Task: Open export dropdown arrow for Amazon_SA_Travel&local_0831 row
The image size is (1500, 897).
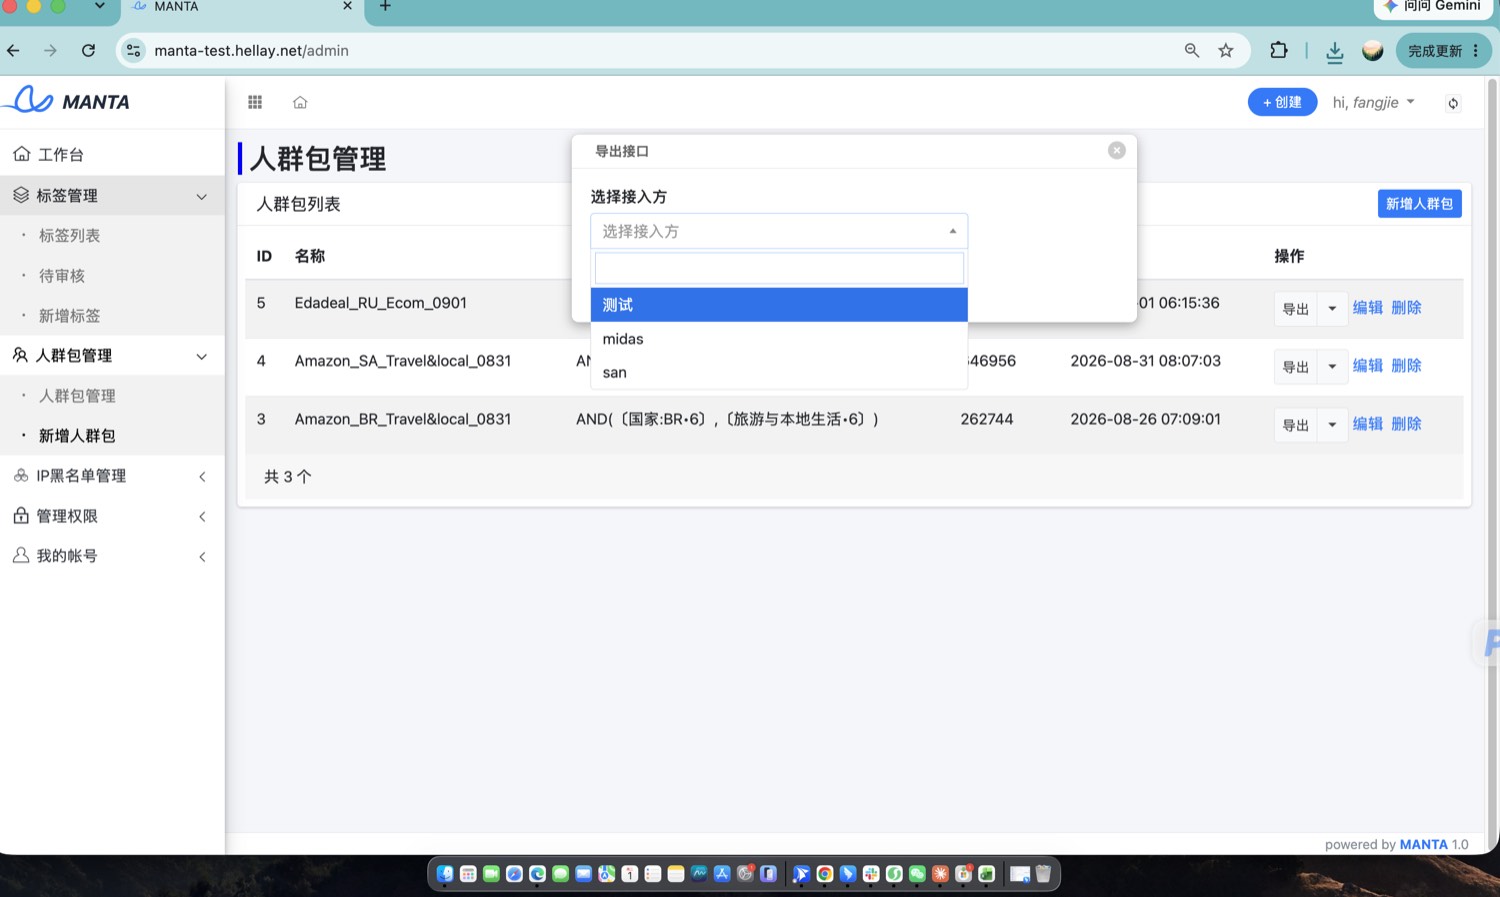Action: point(1332,366)
